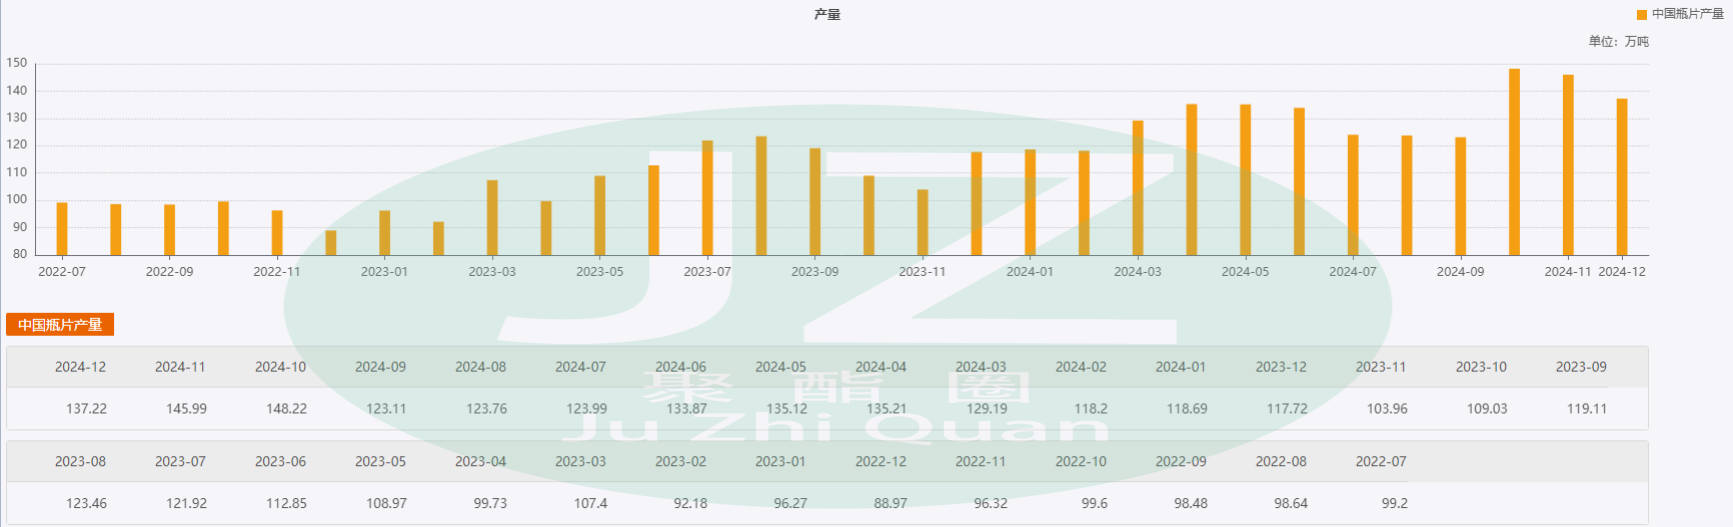Click the 2024-09 label on the x-axis
The image size is (1733, 527).
click(1460, 272)
